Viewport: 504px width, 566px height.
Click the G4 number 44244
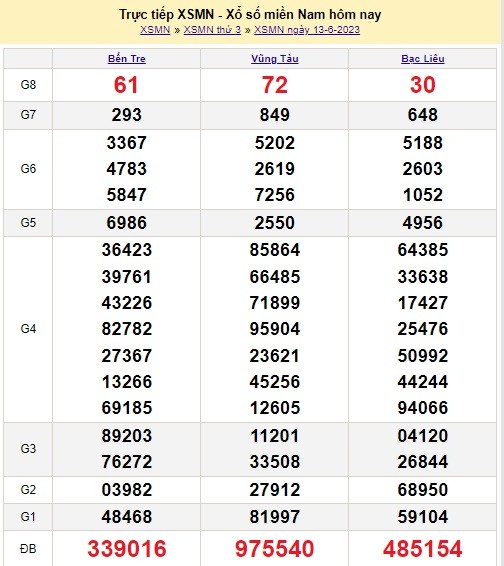click(x=423, y=382)
